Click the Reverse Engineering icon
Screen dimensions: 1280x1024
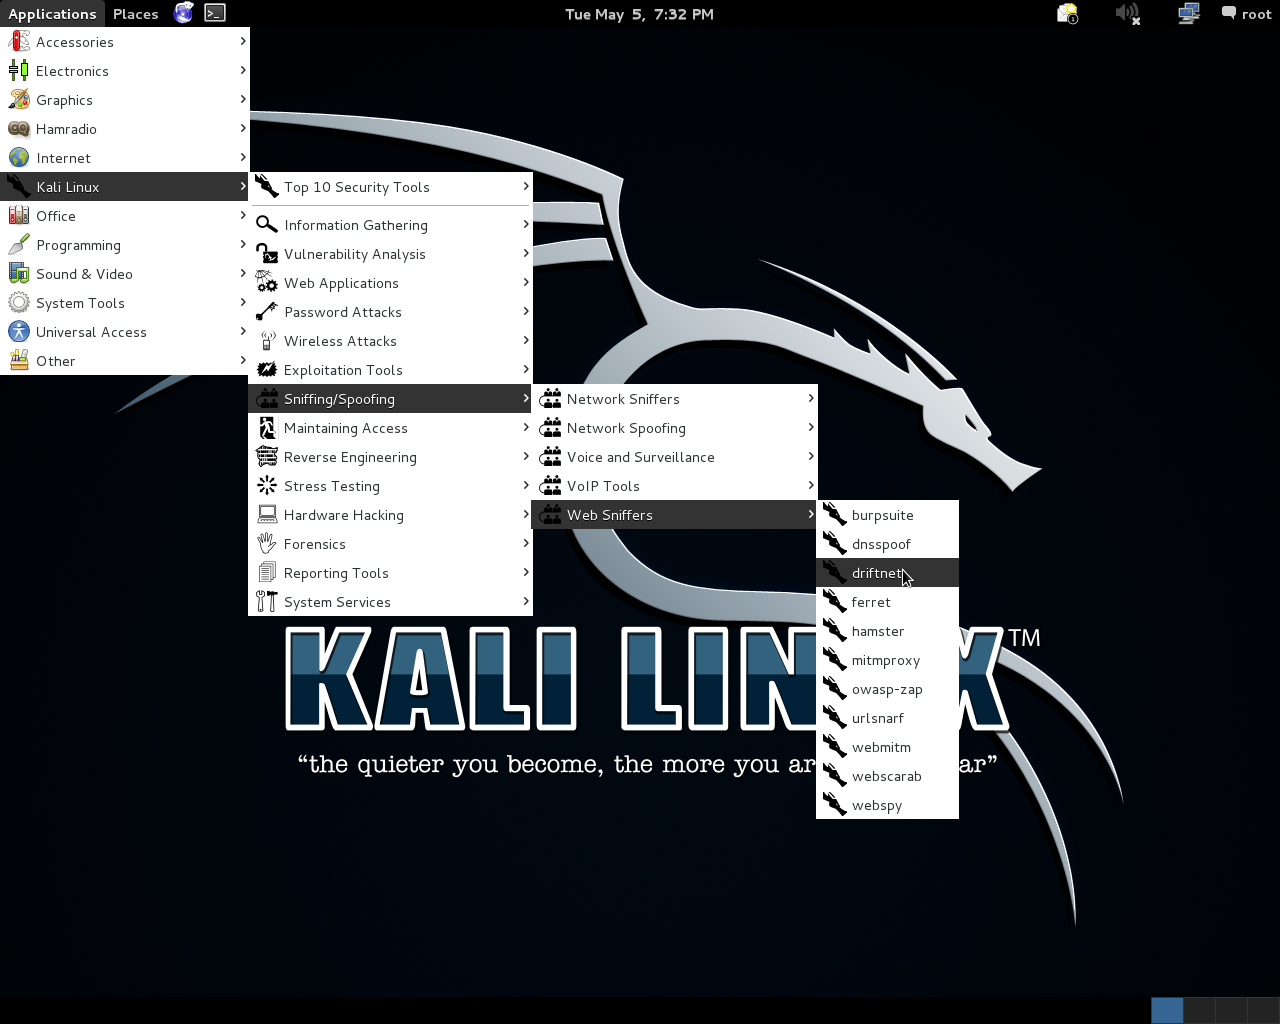click(267, 457)
